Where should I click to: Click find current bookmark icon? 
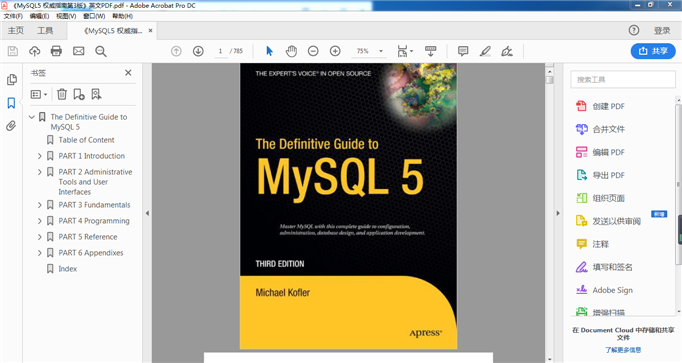tap(96, 94)
